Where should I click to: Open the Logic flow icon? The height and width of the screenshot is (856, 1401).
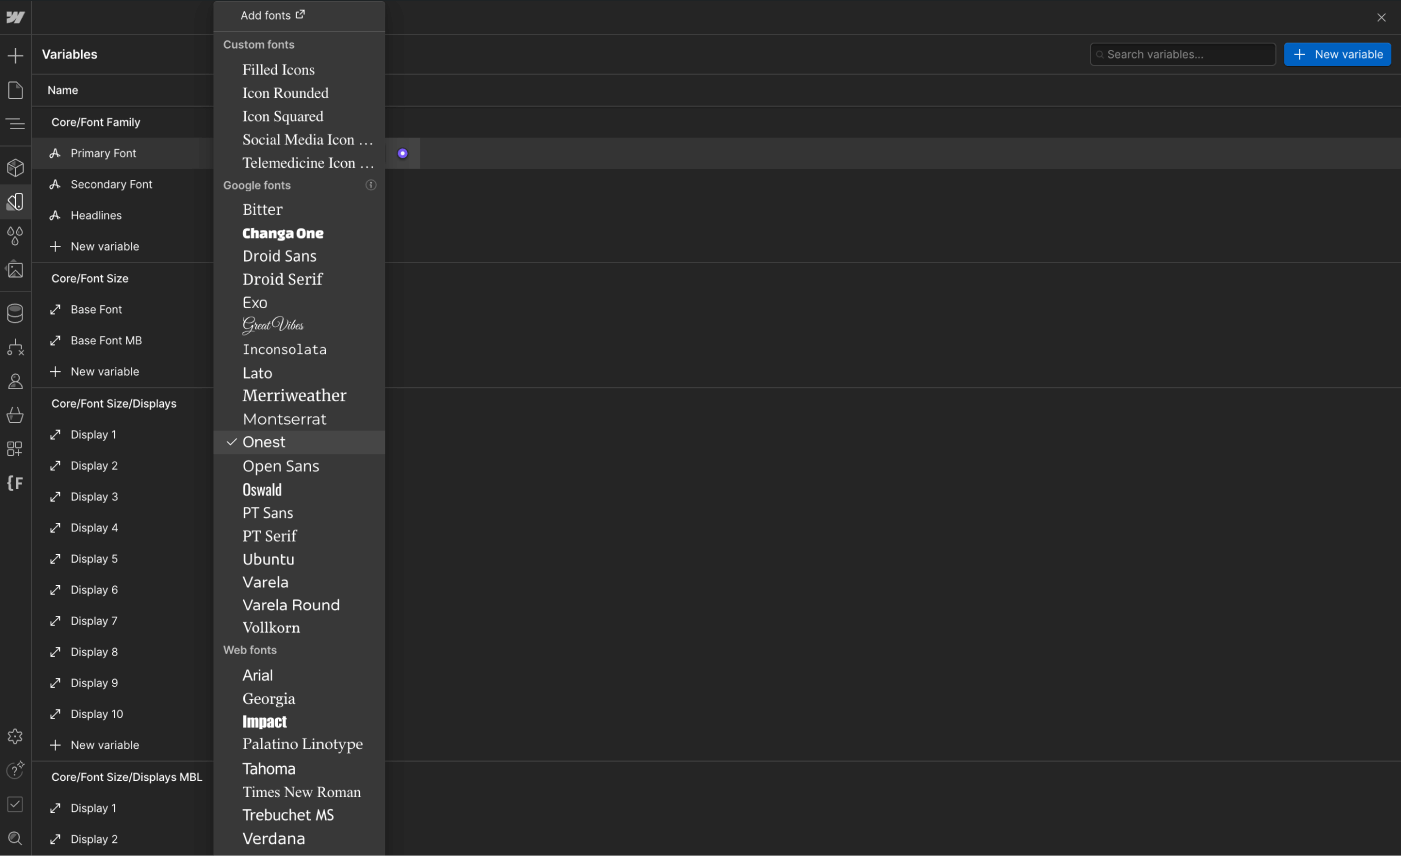click(x=15, y=348)
